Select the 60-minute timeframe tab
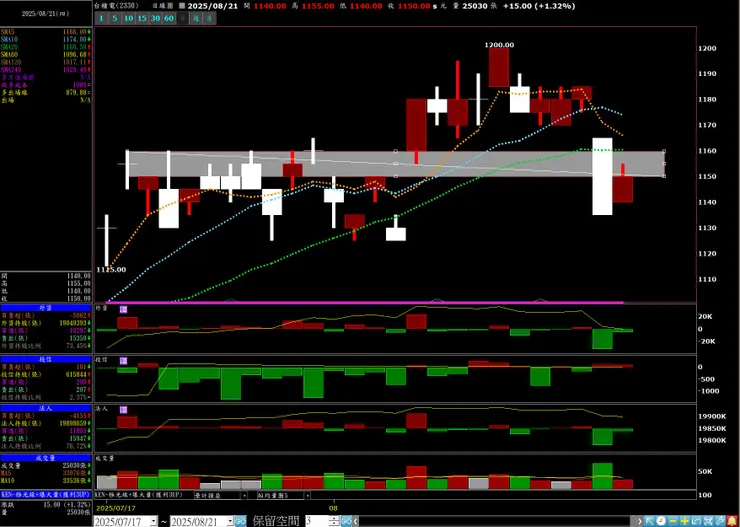This screenshot has width=740, height=527. coord(169,18)
